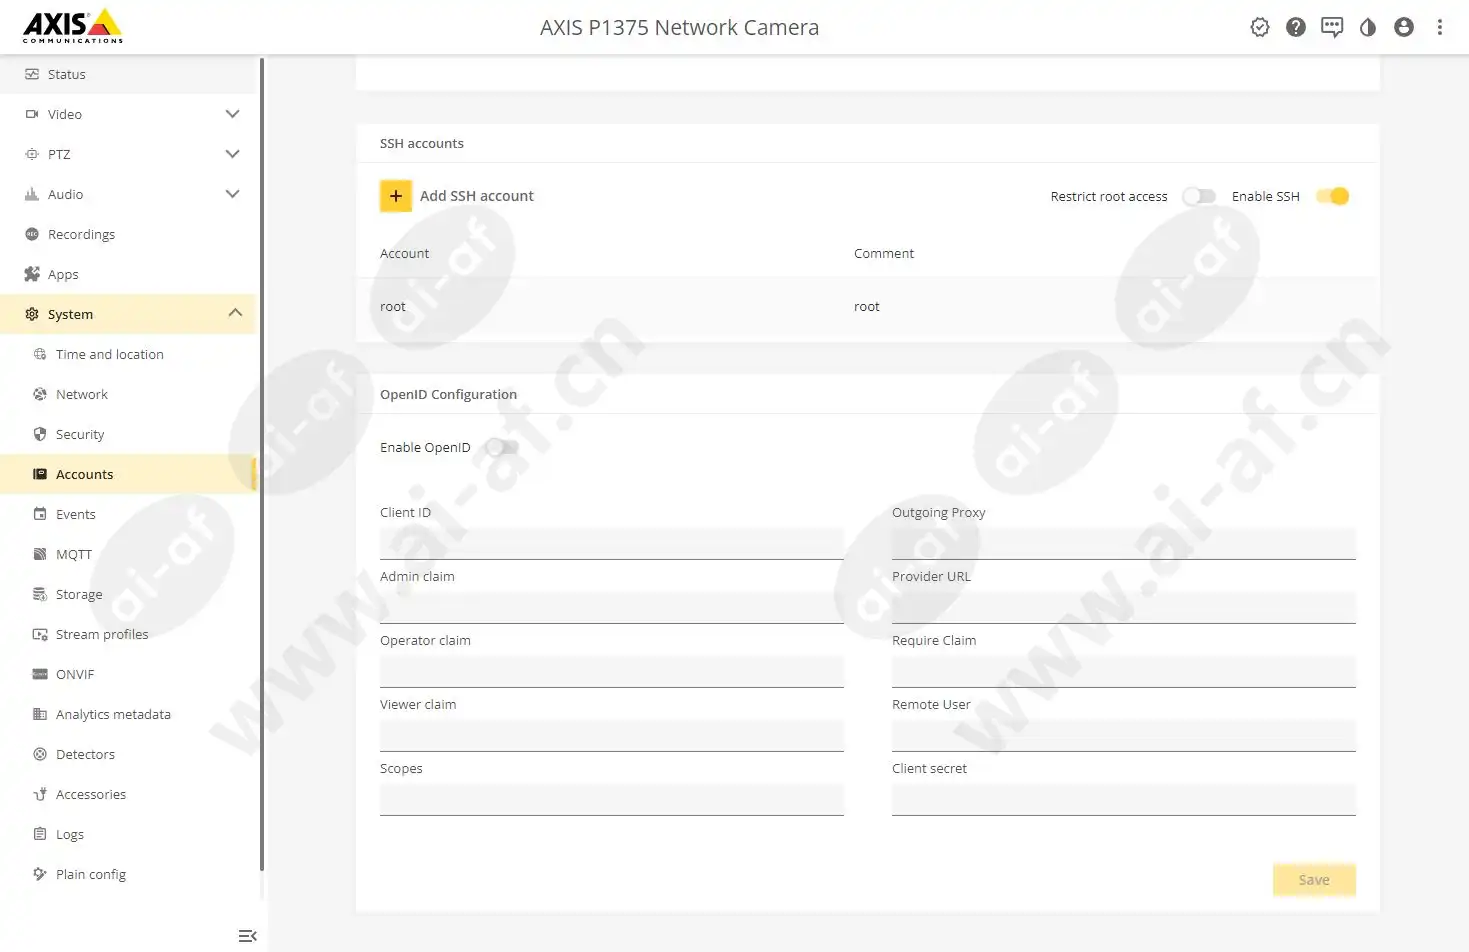Screen dimensions: 1469x952
Task: Click the Provider URL input field
Action: (x=1124, y=607)
